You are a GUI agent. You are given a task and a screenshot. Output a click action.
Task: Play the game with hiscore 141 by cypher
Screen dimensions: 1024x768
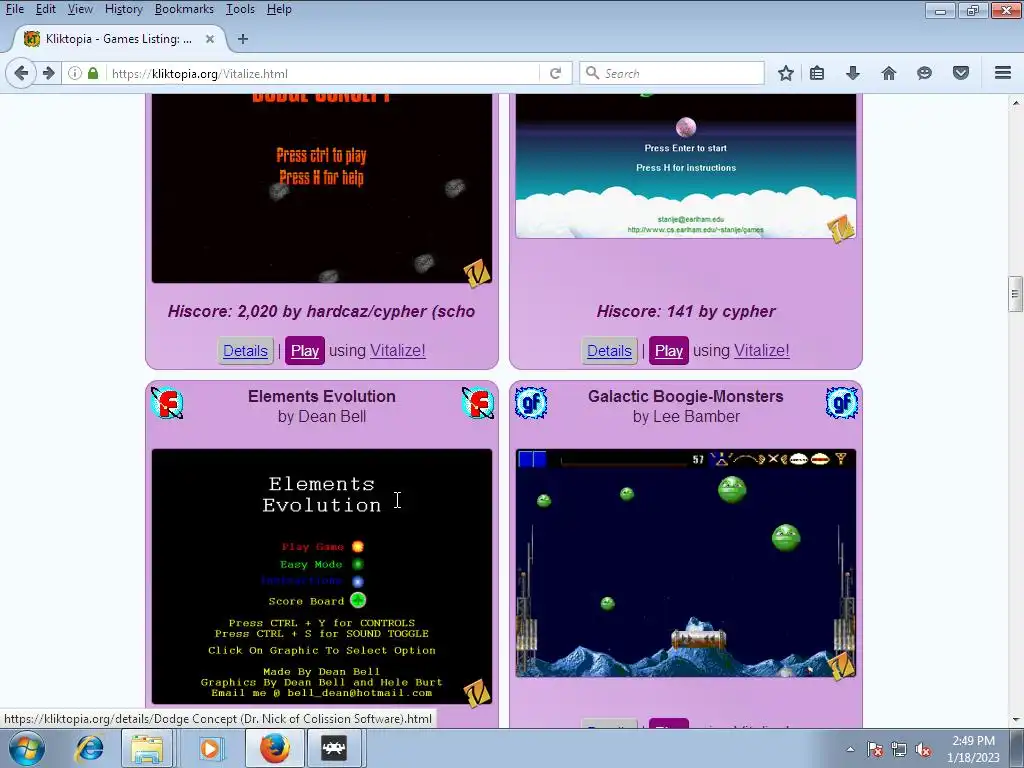669,351
